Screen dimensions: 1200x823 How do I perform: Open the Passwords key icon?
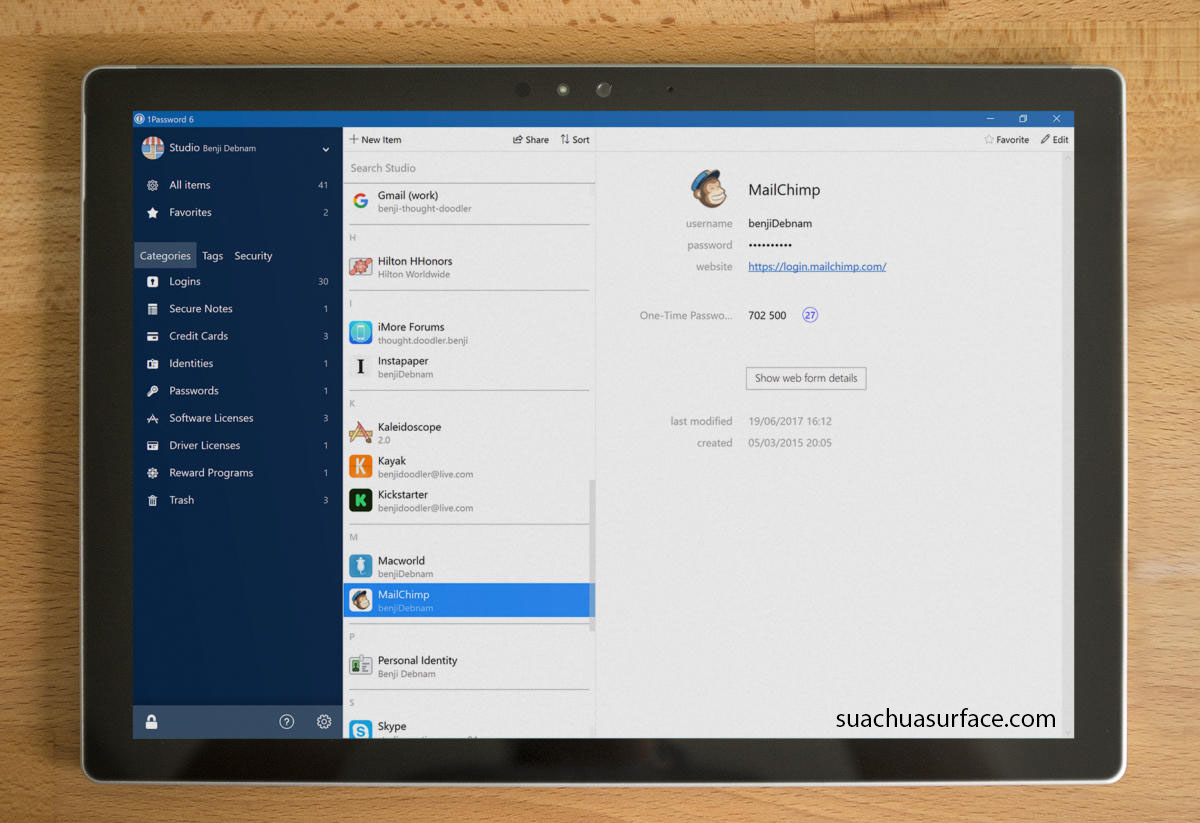point(153,391)
